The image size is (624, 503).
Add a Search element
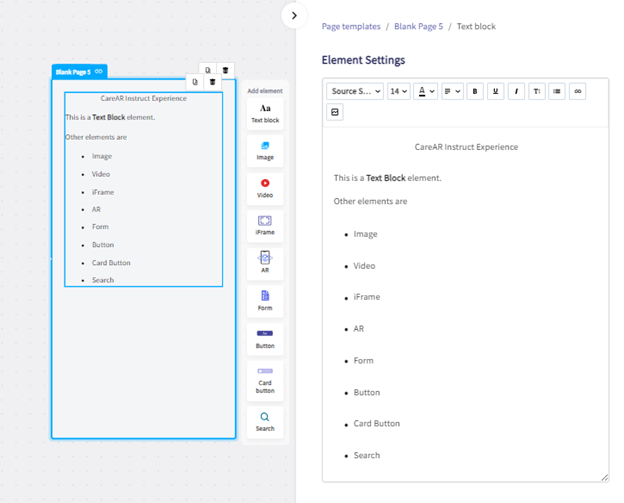click(x=265, y=422)
